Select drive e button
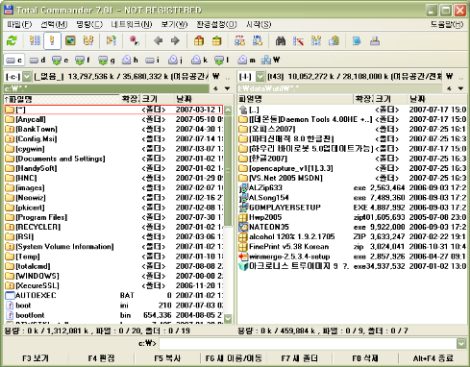 [x=60, y=60]
